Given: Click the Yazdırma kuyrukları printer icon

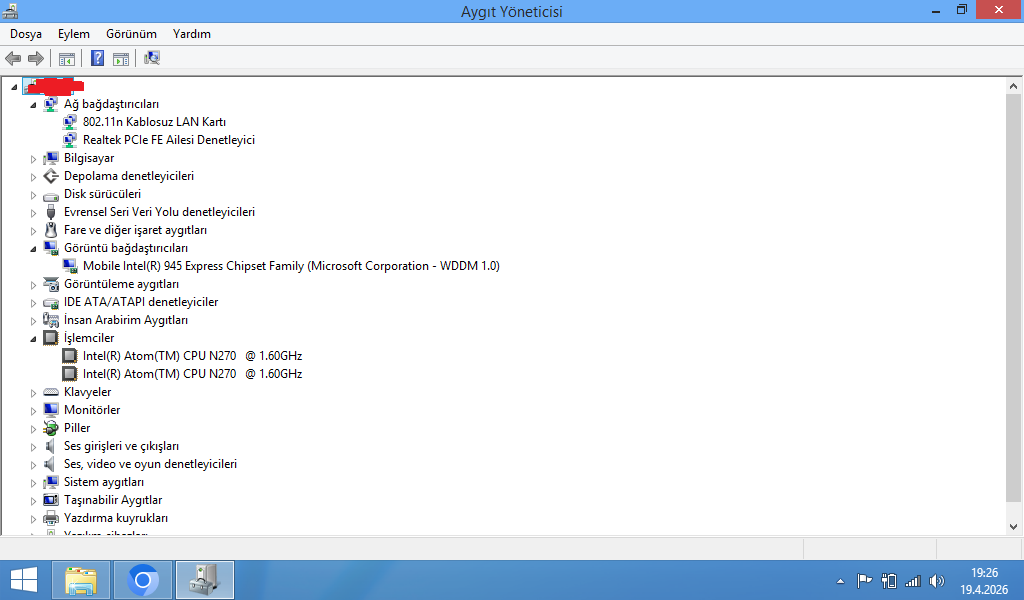Looking at the screenshot, I should point(51,518).
